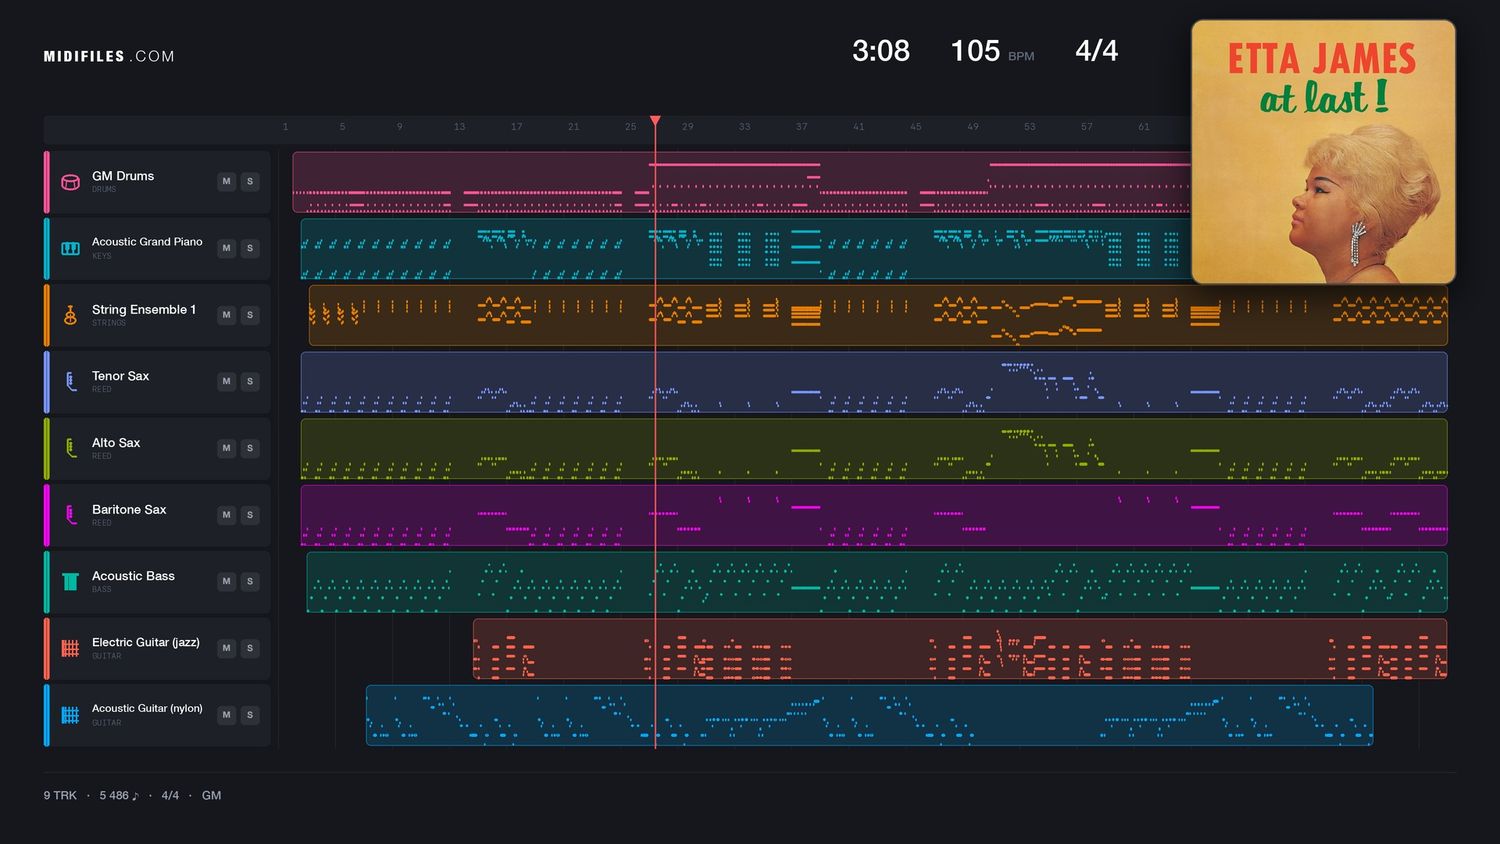
Task: Solo the Acoustic Guitar (nylon) track
Action: pos(250,715)
